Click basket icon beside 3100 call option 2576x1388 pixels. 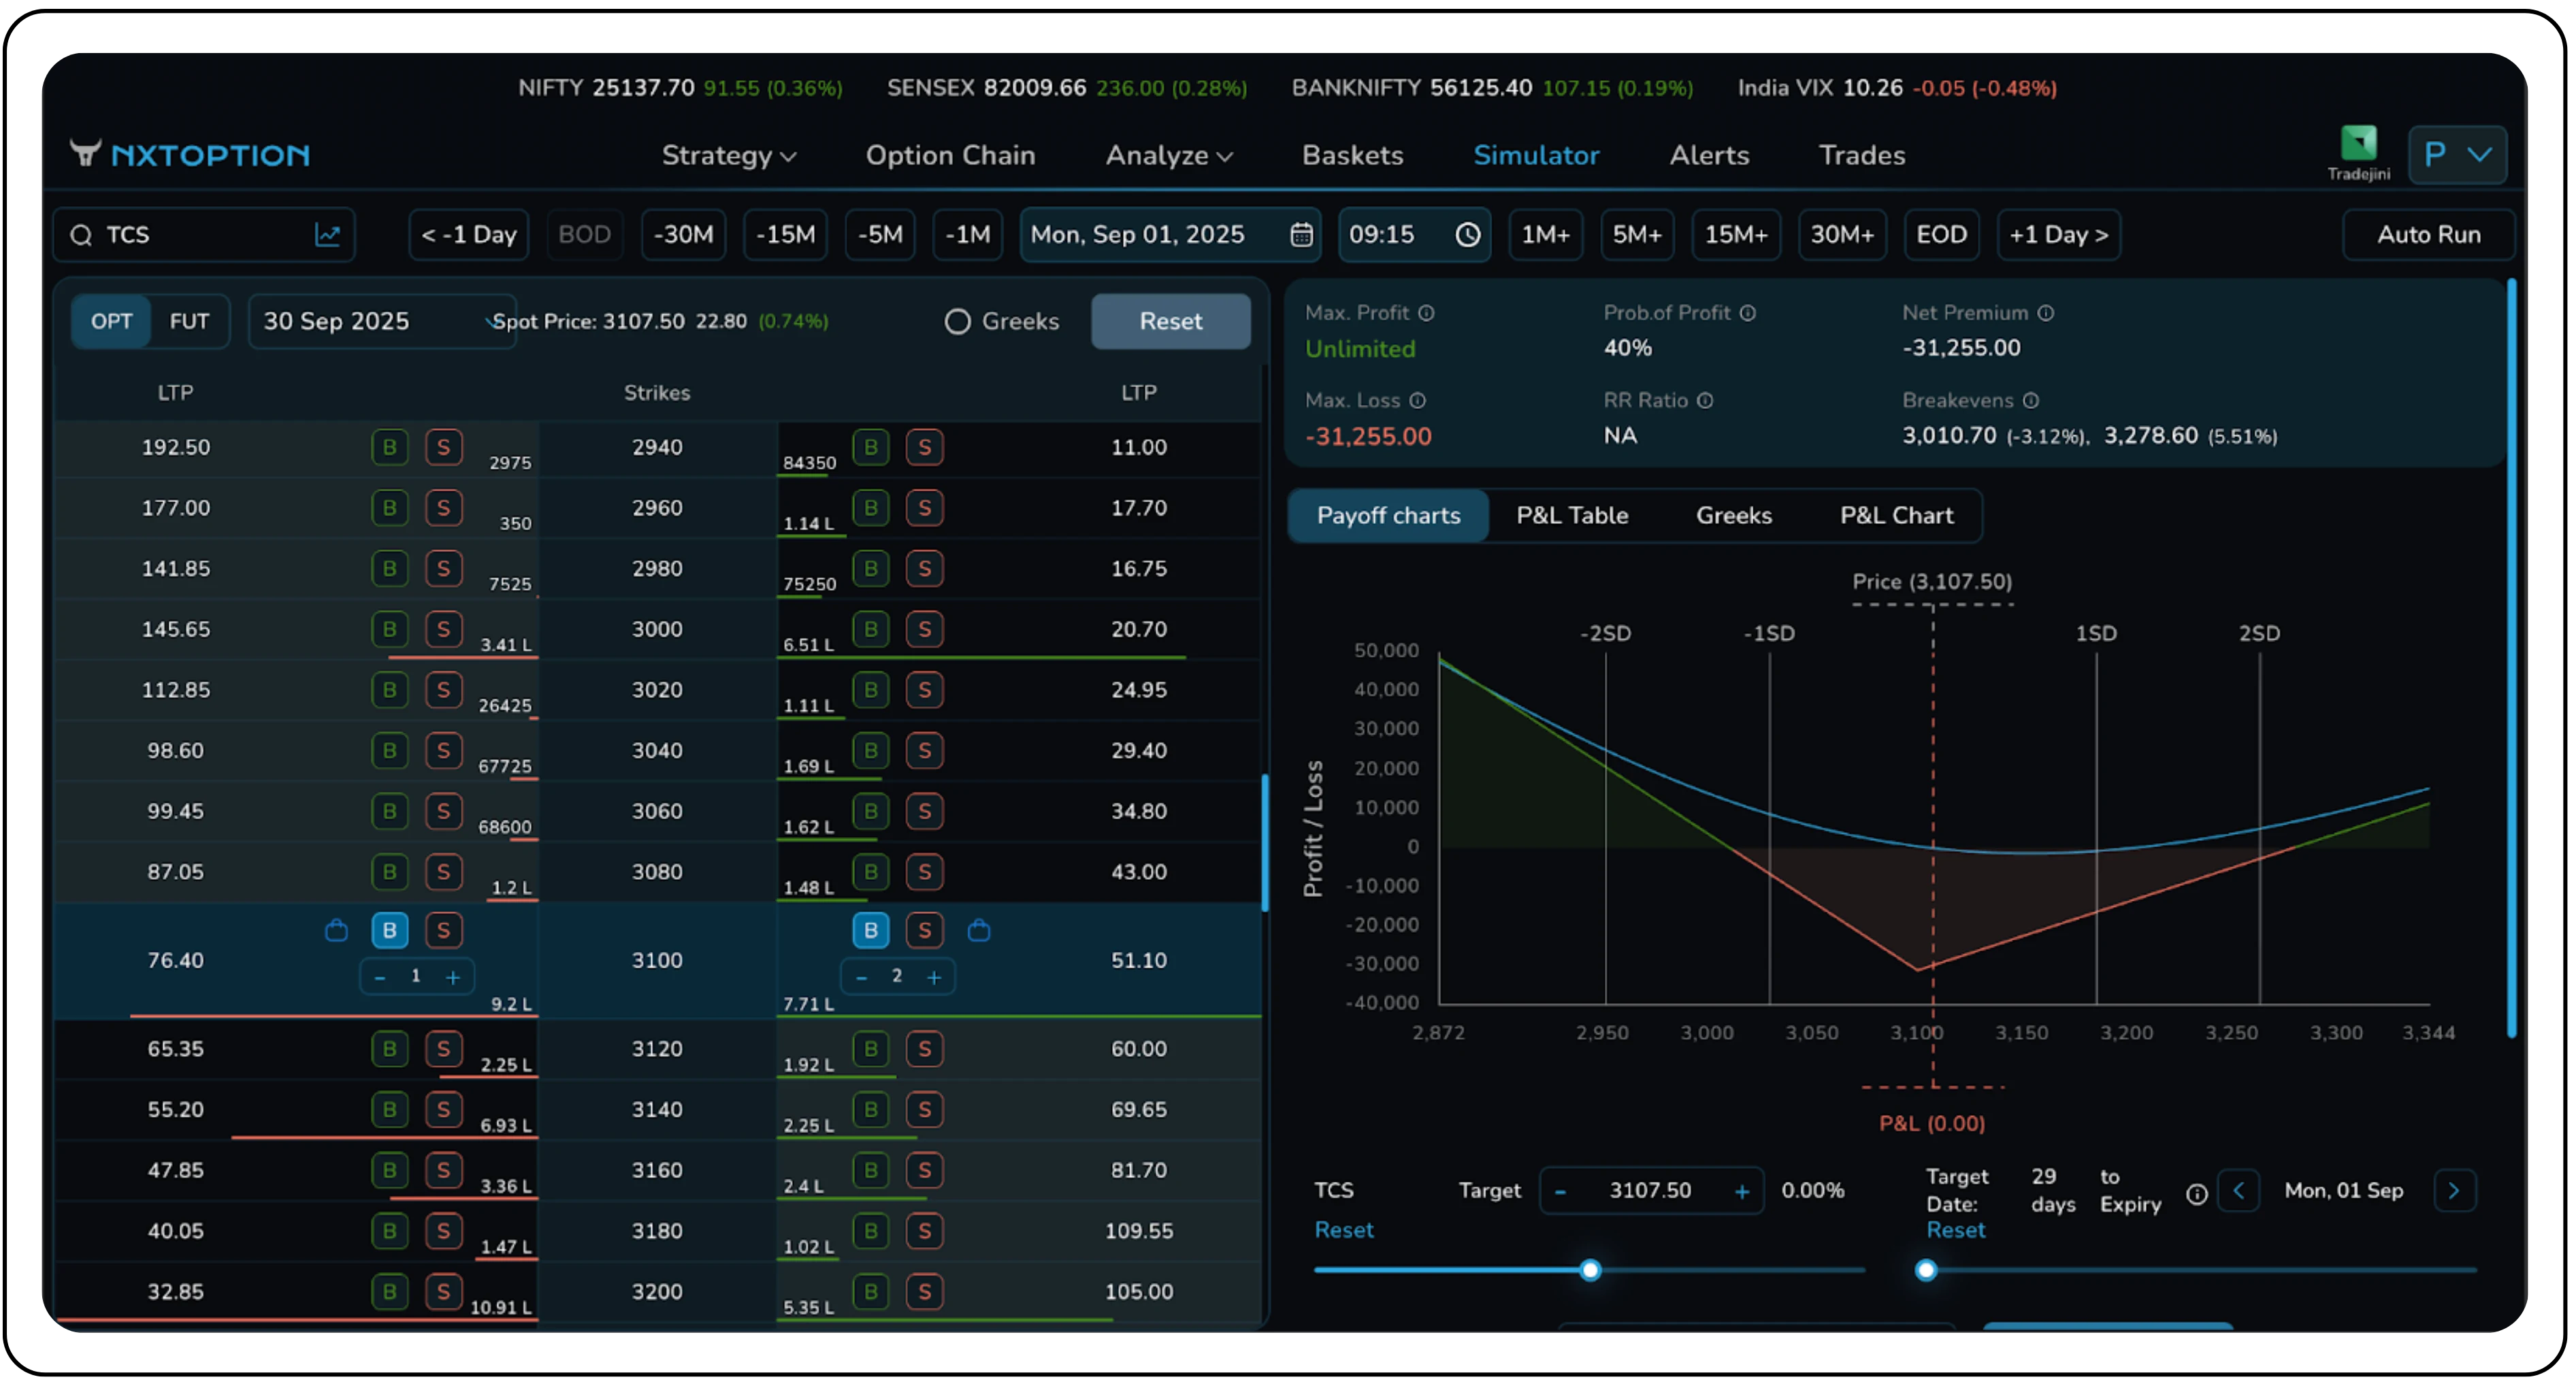click(336, 931)
